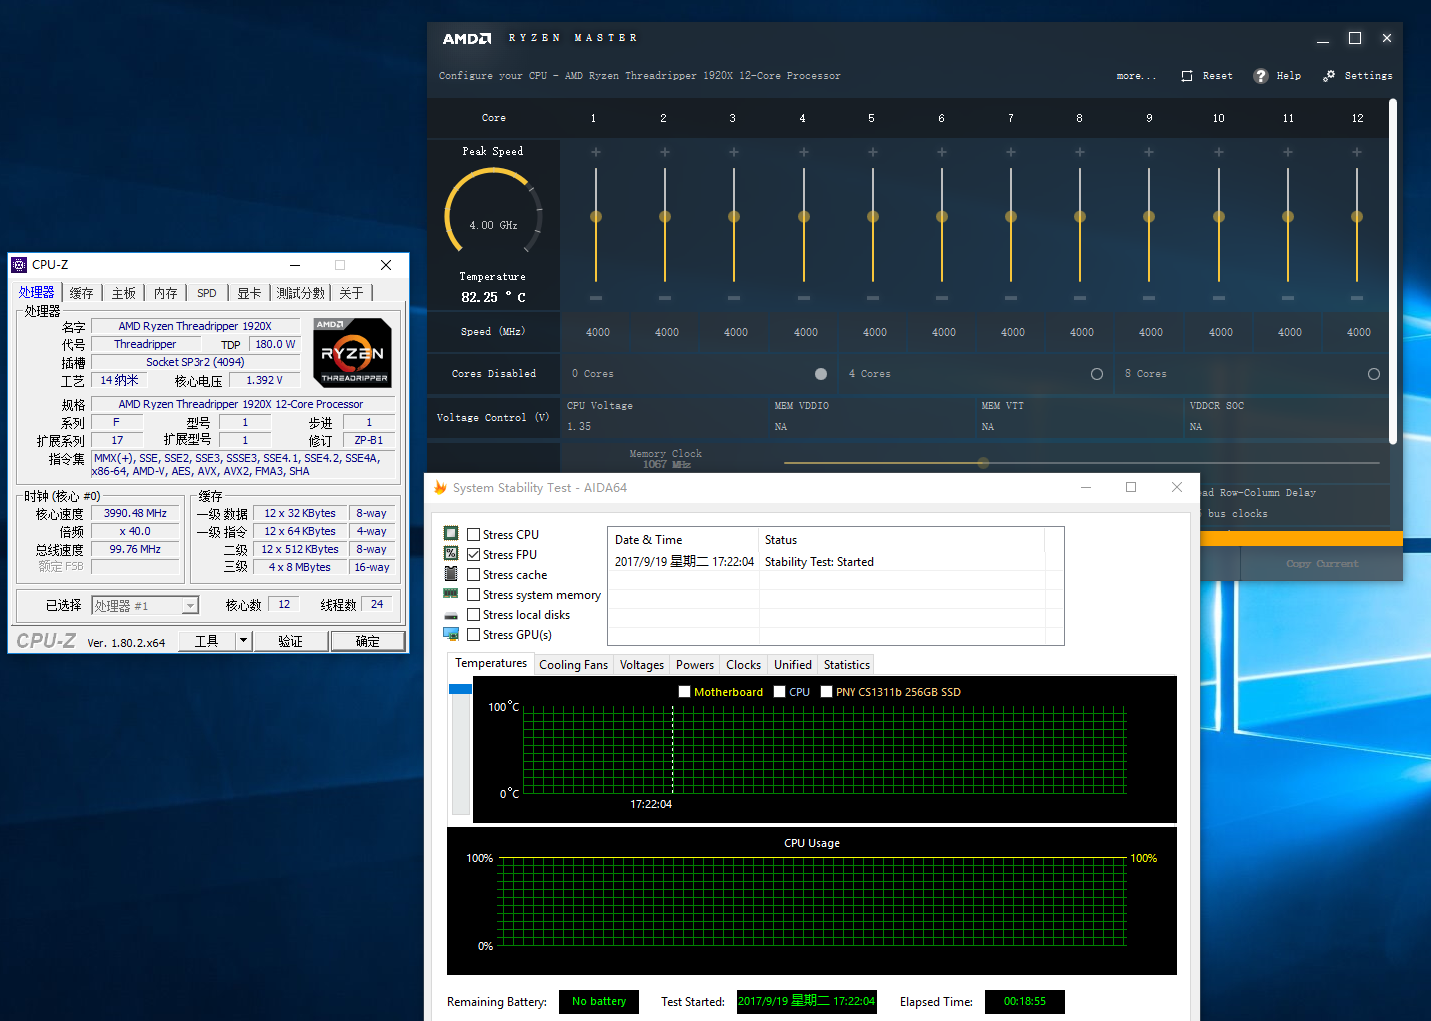Click the Reset icon in Ryzen Master
Screen dimensions: 1431x1021
(1187, 76)
